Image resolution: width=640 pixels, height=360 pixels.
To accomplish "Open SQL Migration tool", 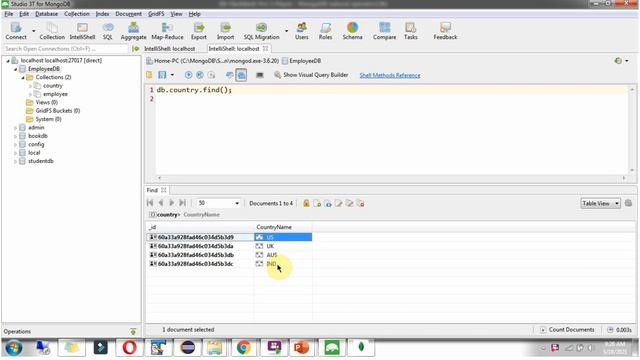I will 261,31.
